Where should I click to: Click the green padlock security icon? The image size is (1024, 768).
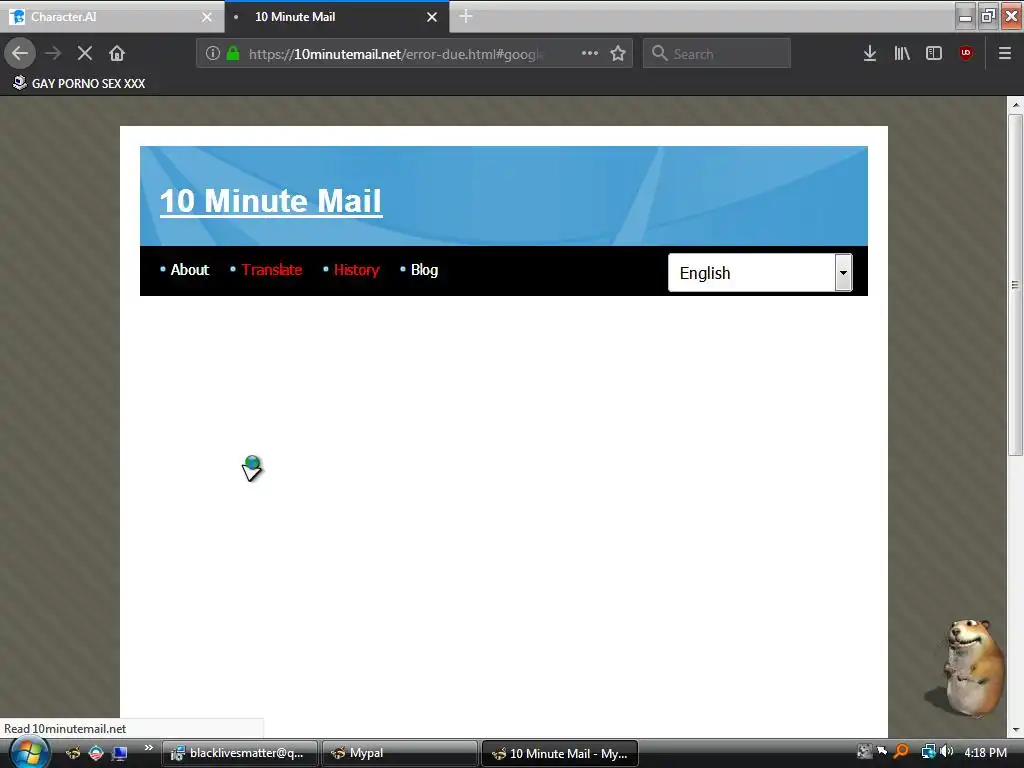point(232,53)
